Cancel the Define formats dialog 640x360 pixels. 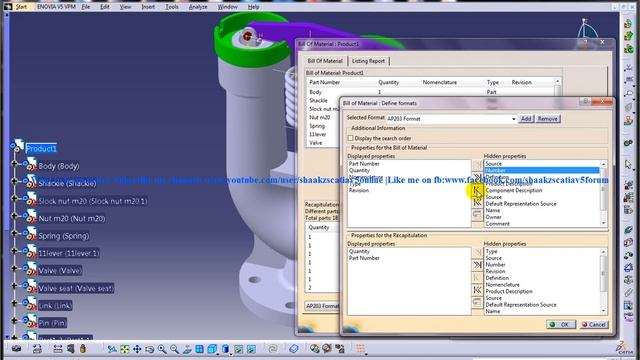(594, 324)
